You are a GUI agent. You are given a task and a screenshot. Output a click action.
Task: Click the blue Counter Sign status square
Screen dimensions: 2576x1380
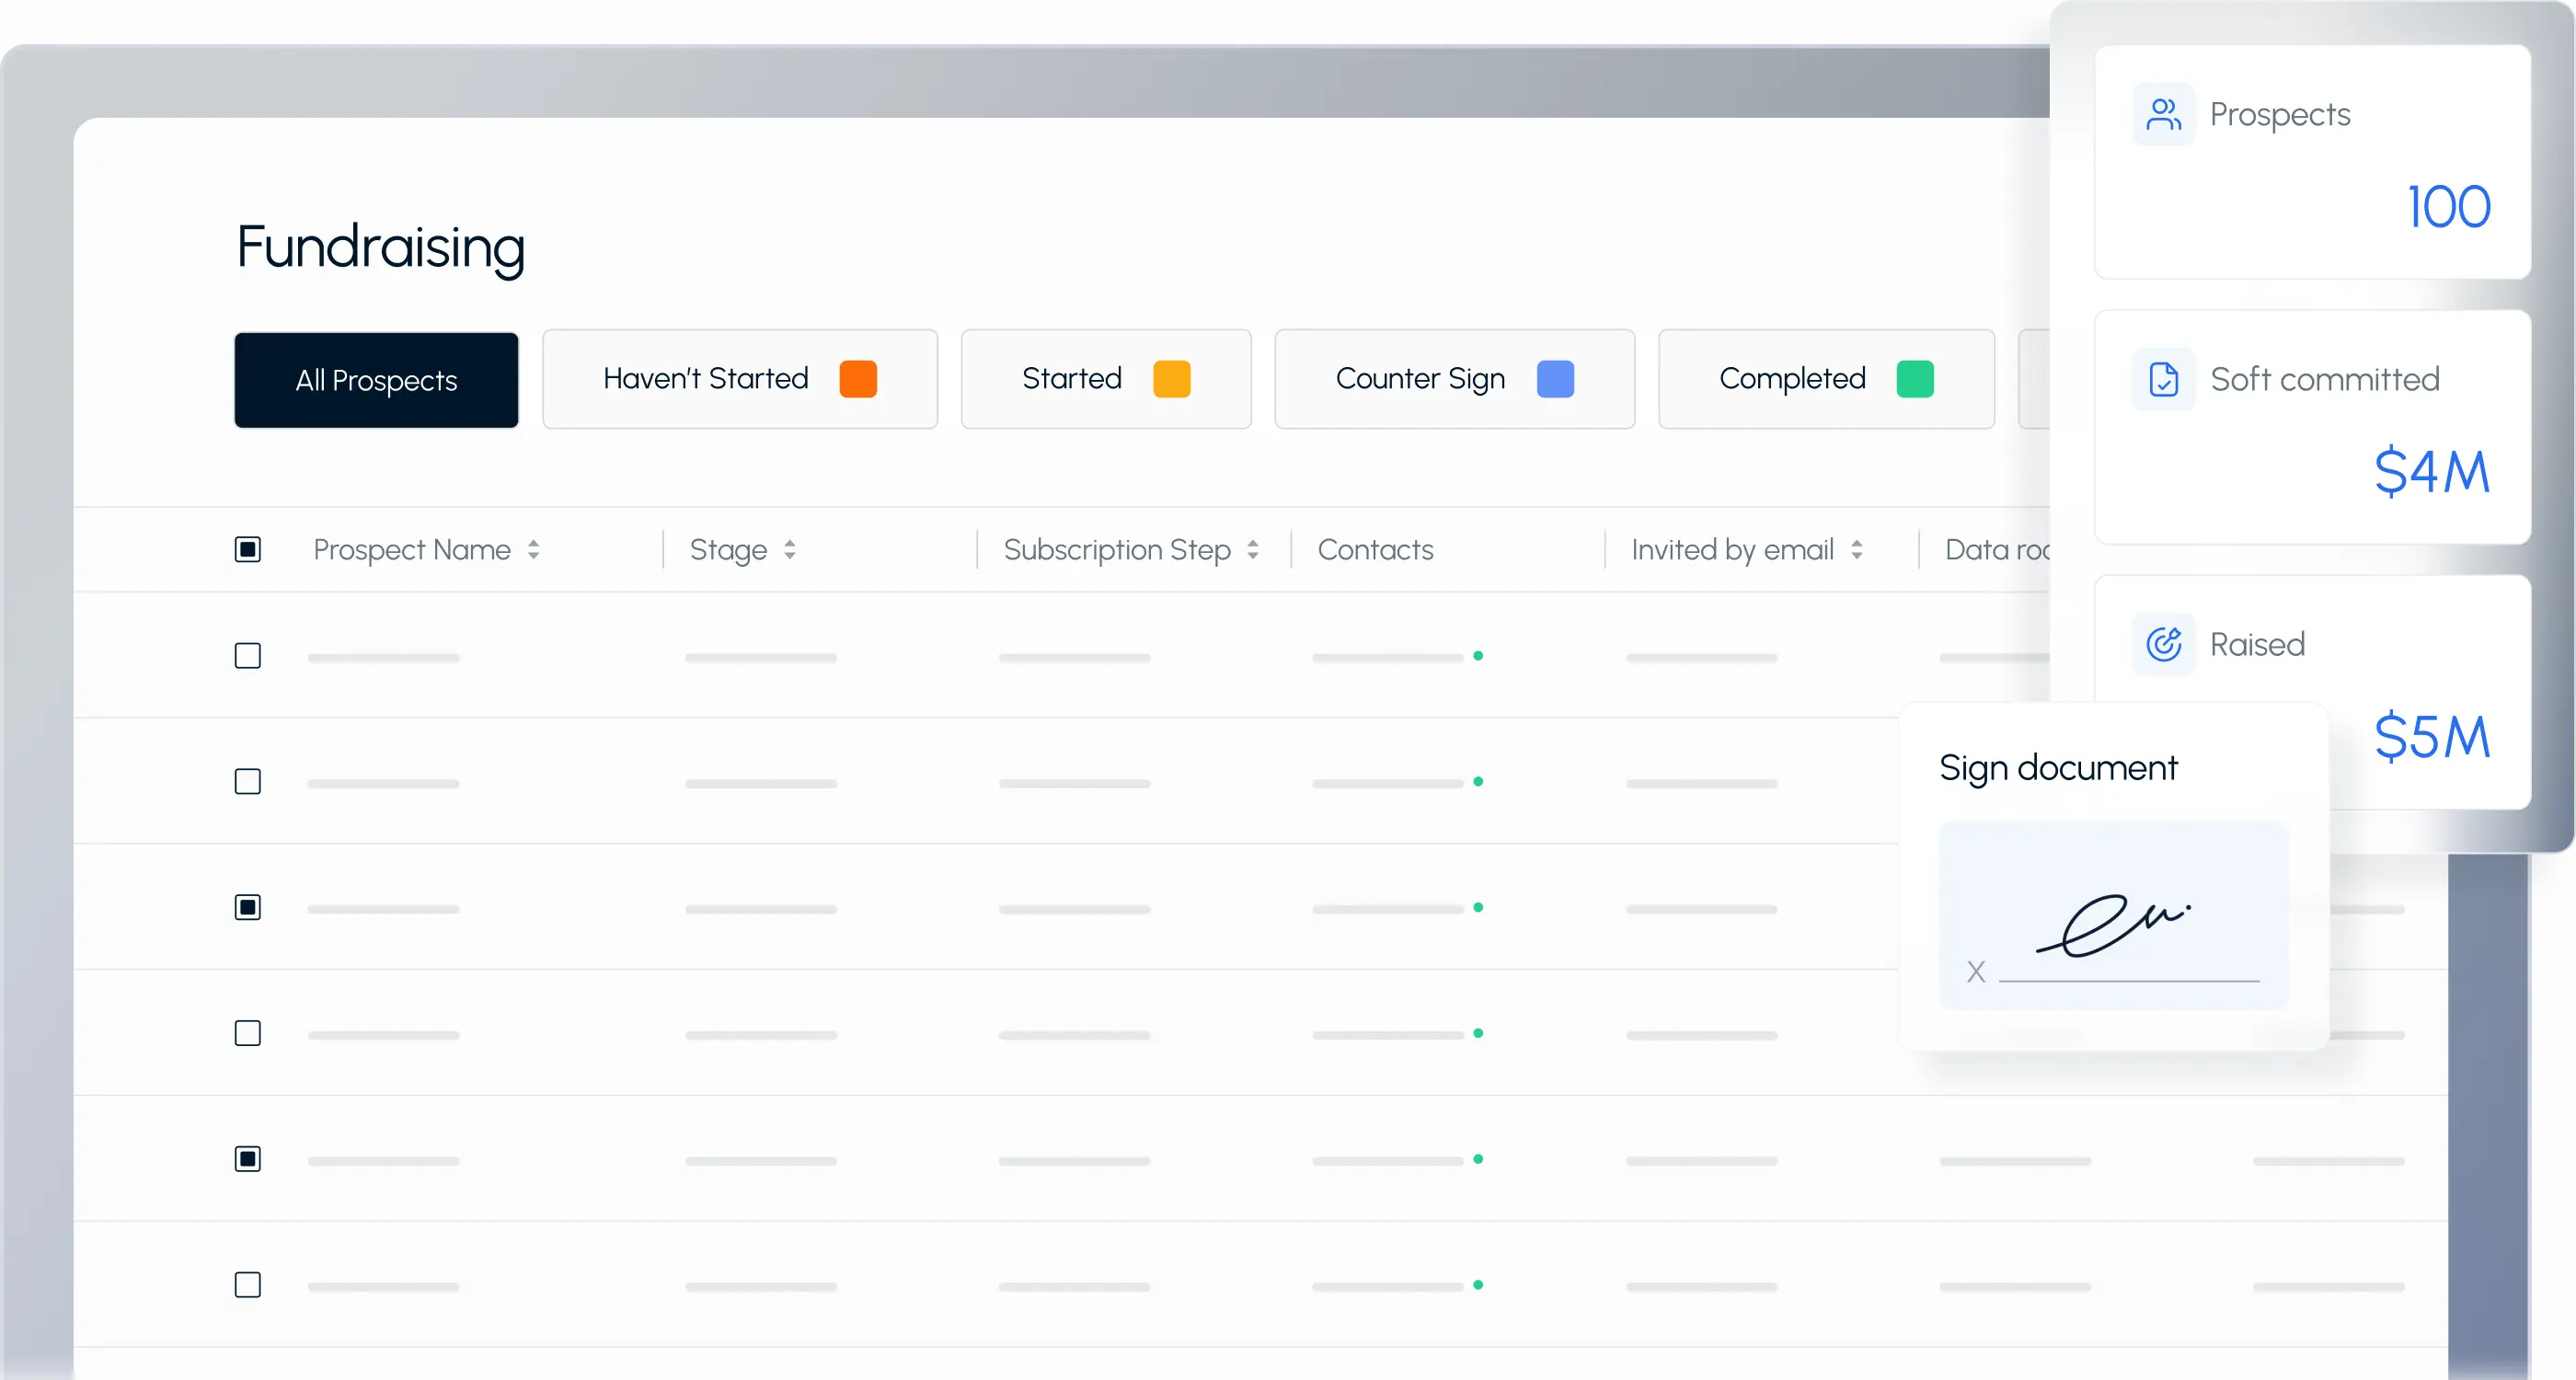1554,379
